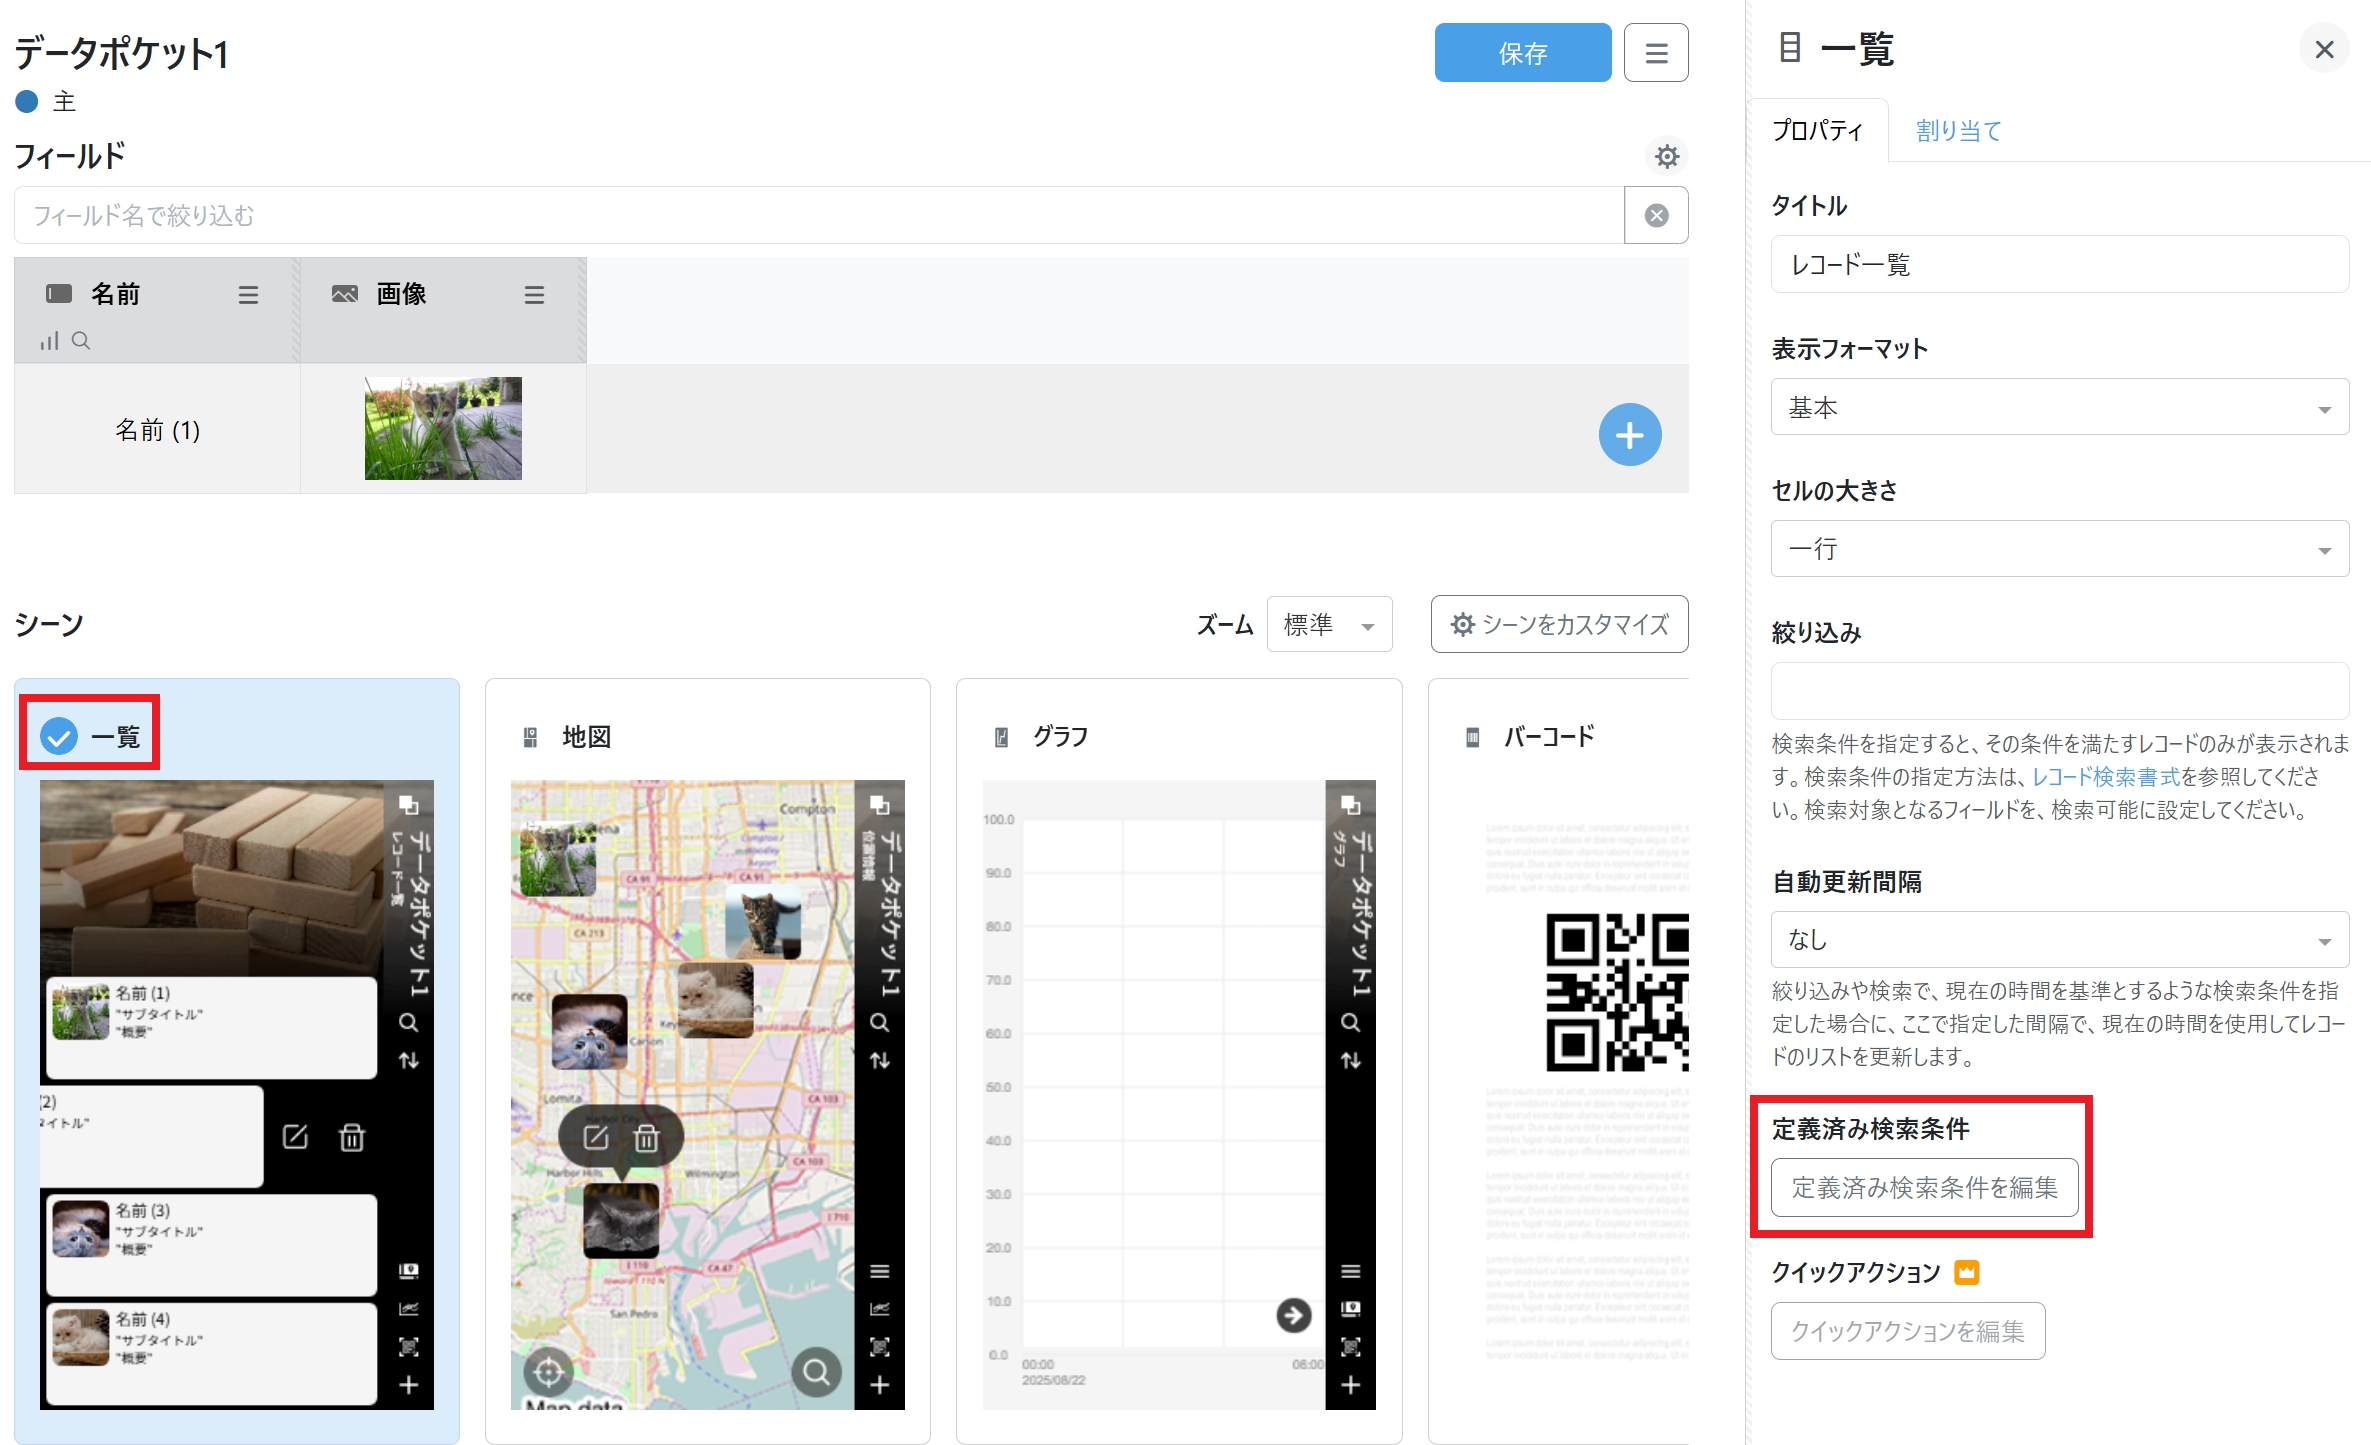
Task: Click the 絞り込み input field
Action: pos(2059,691)
